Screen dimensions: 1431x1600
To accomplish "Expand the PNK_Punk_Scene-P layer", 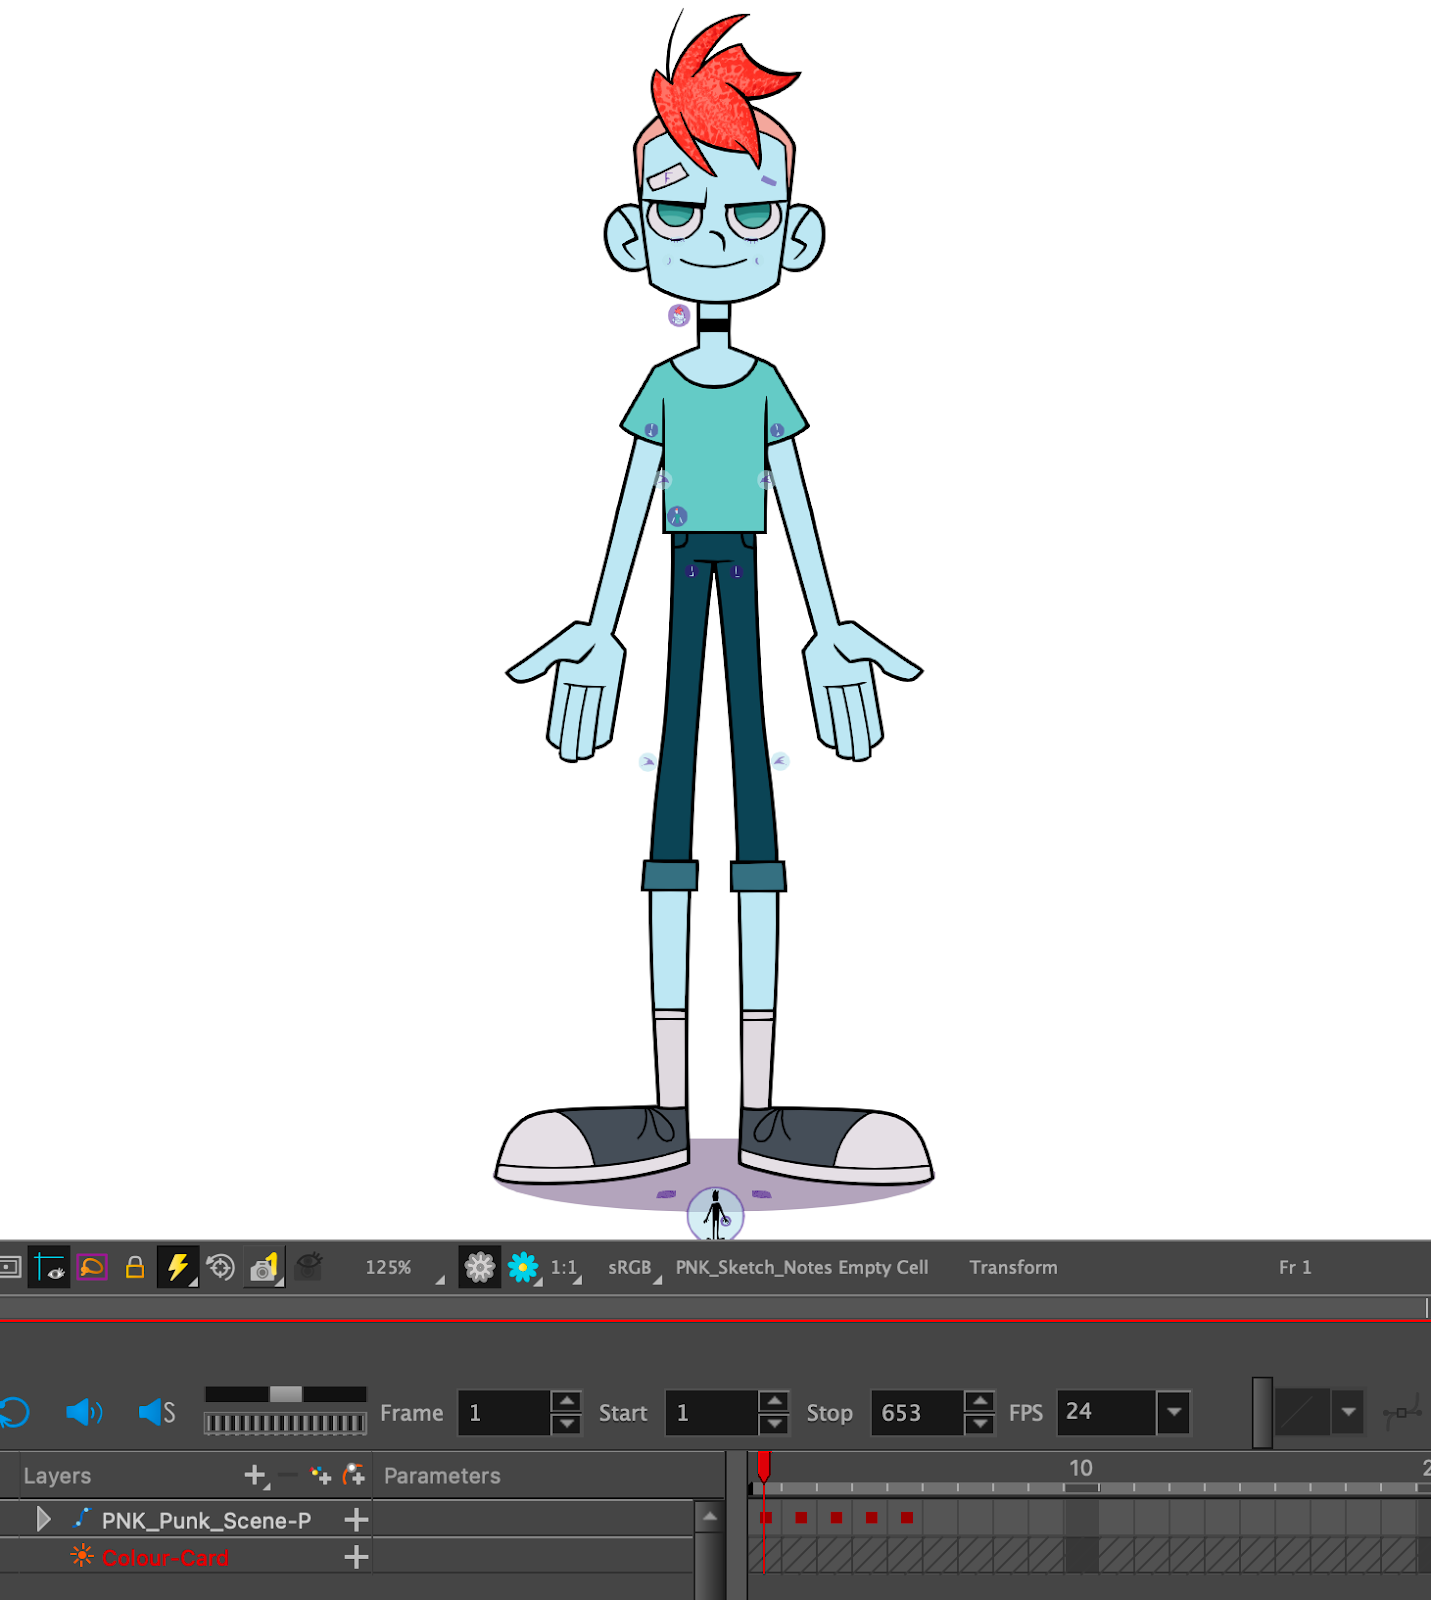I will (43, 1519).
